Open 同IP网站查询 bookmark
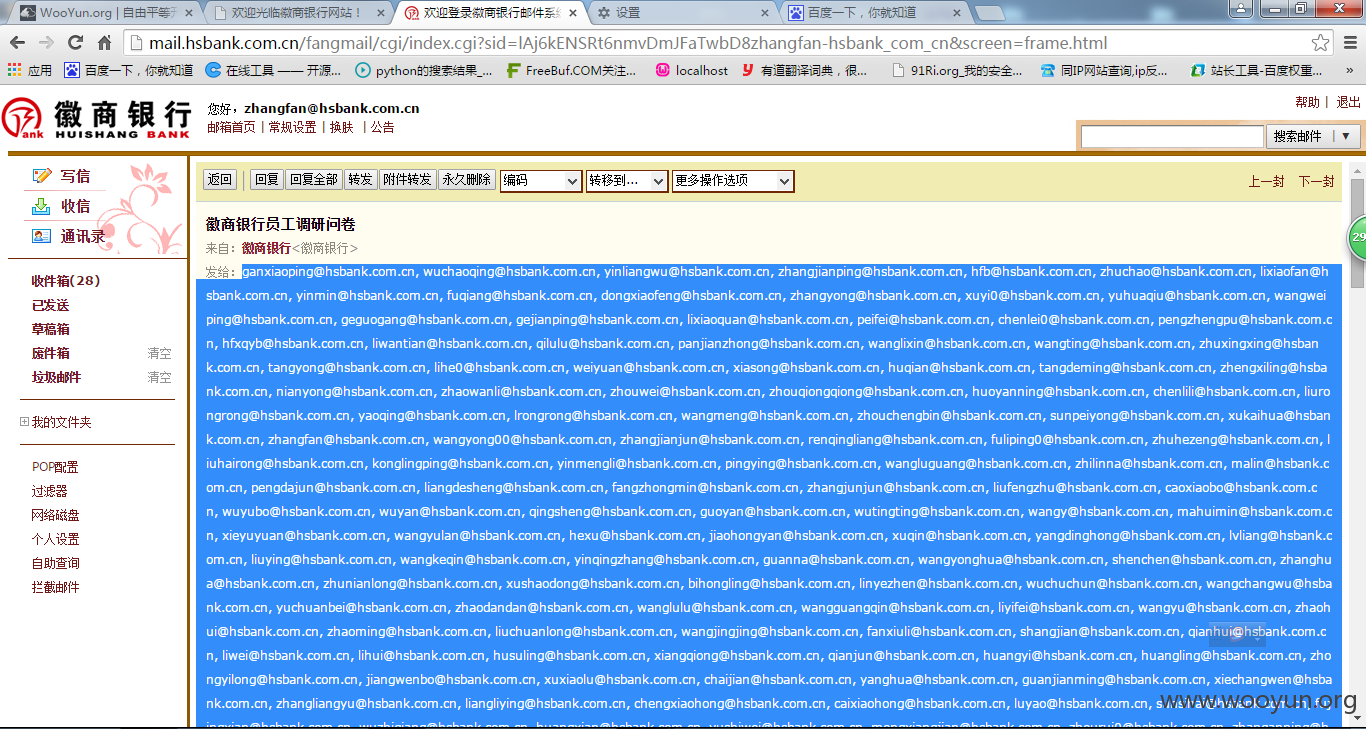The width and height of the screenshot is (1366, 729). click(1104, 71)
